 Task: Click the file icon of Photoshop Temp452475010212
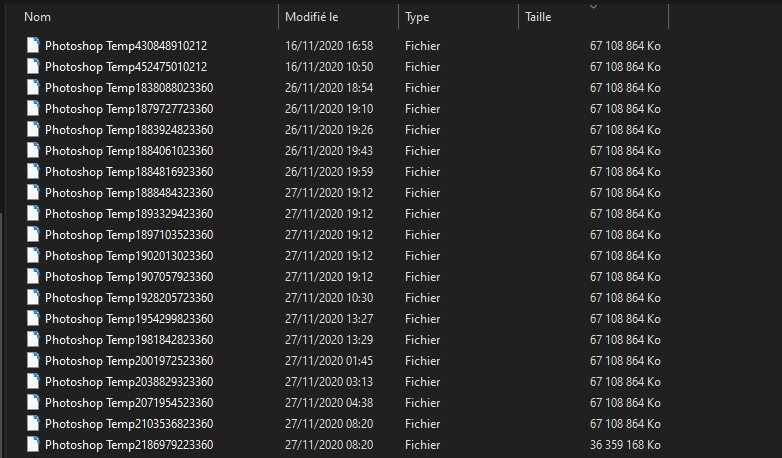pos(33,66)
